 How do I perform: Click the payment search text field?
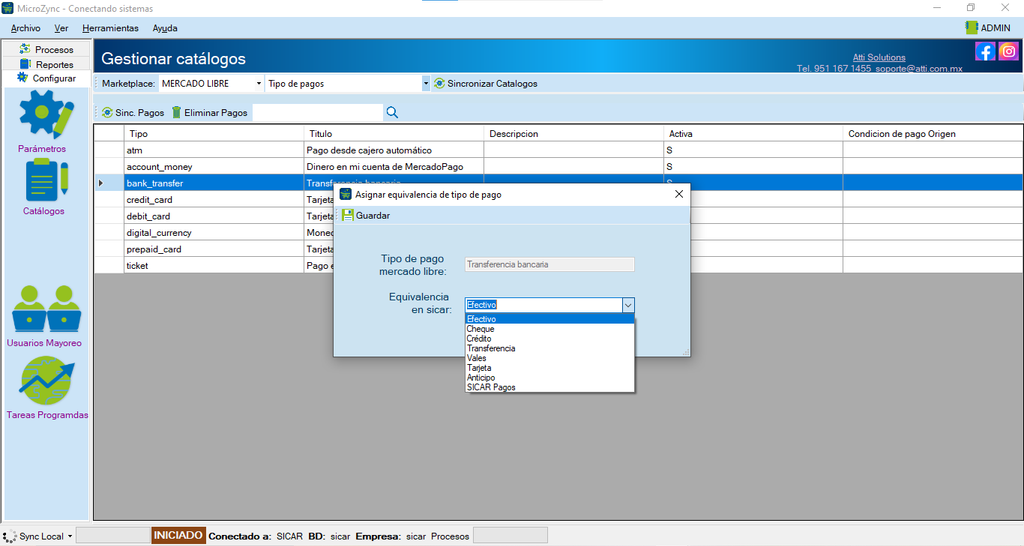click(317, 112)
